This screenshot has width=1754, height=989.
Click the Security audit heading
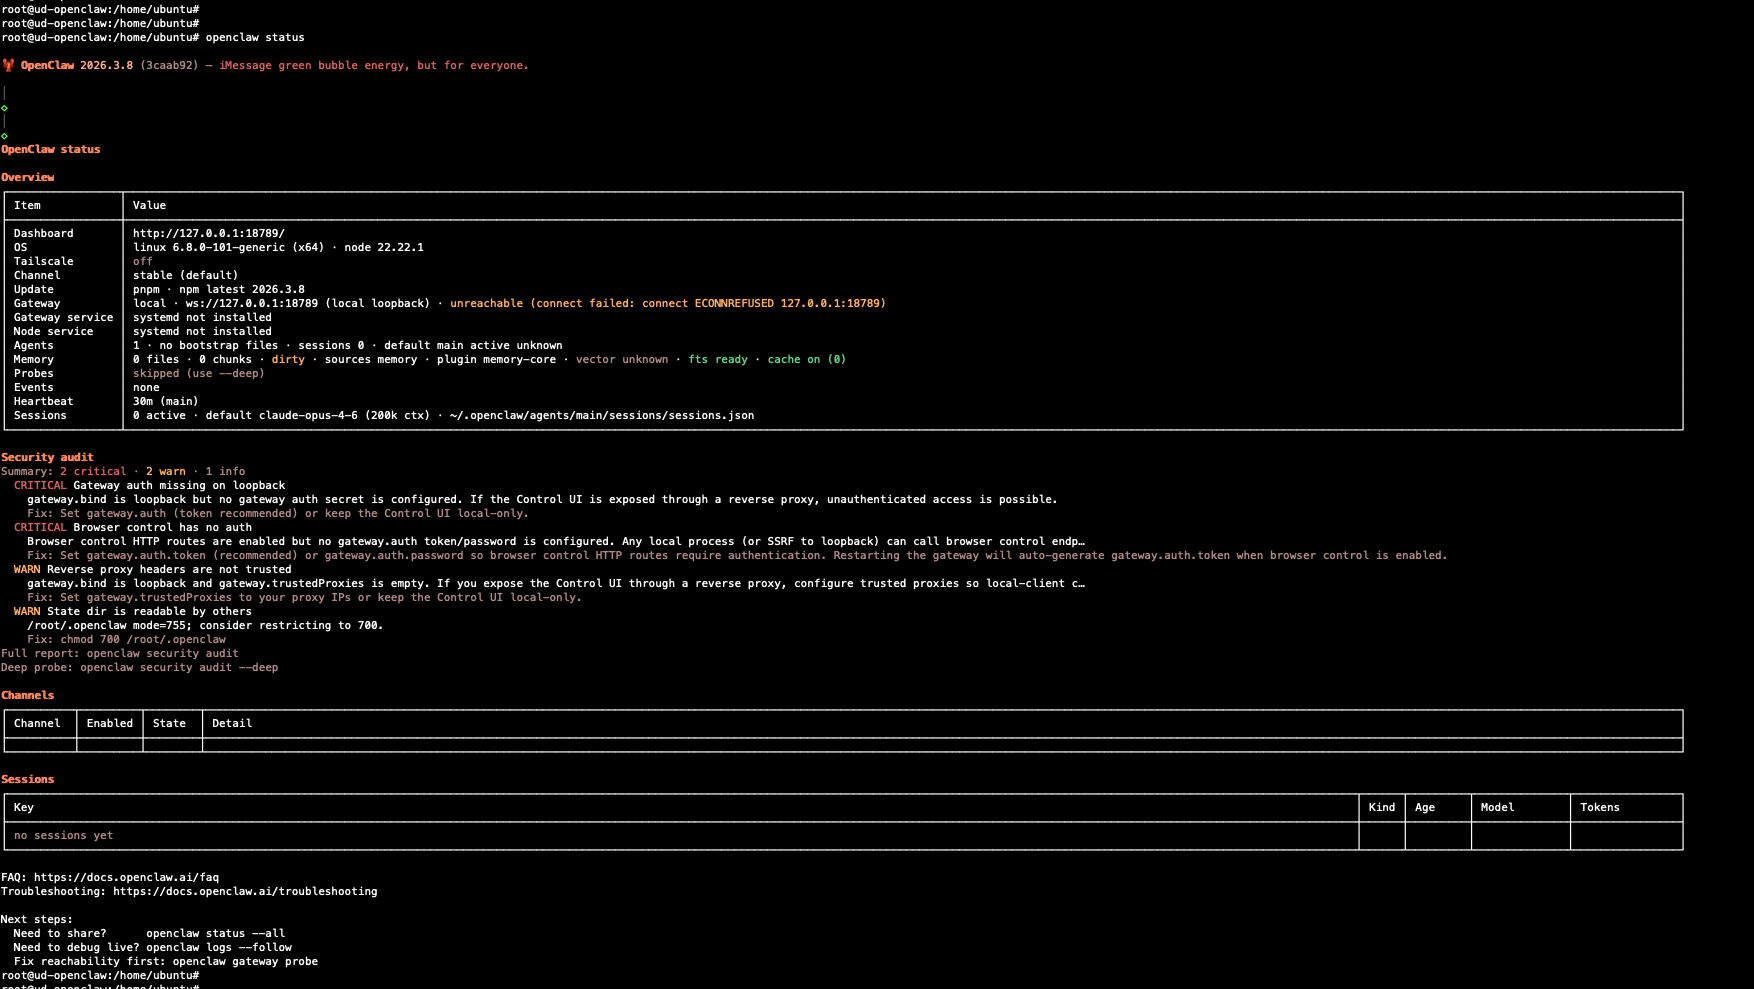[x=47, y=458]
